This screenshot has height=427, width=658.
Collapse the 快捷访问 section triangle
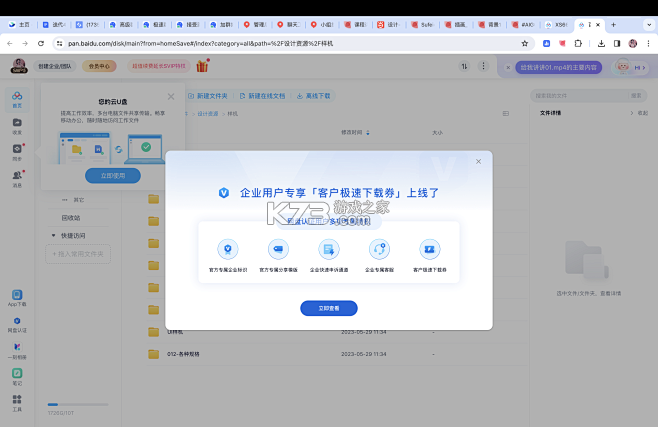click(53, 235)
